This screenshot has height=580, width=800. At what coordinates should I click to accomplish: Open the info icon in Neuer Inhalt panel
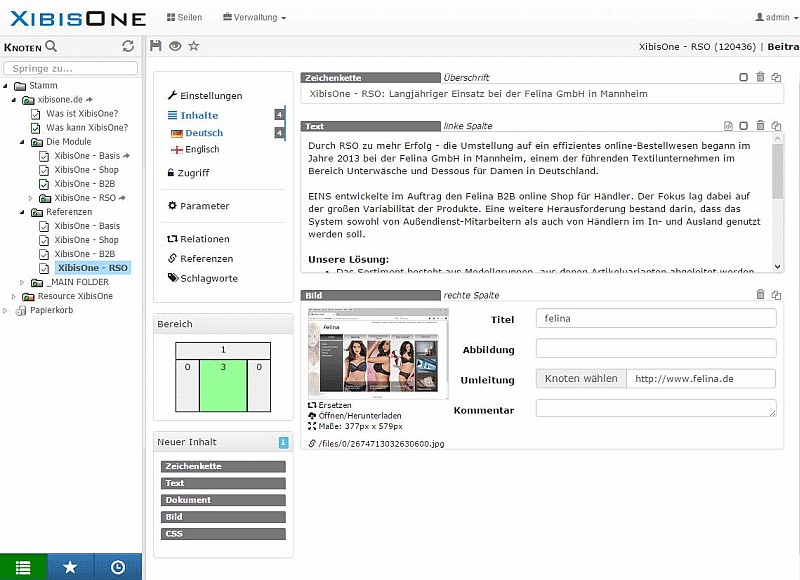pos(284,442)
